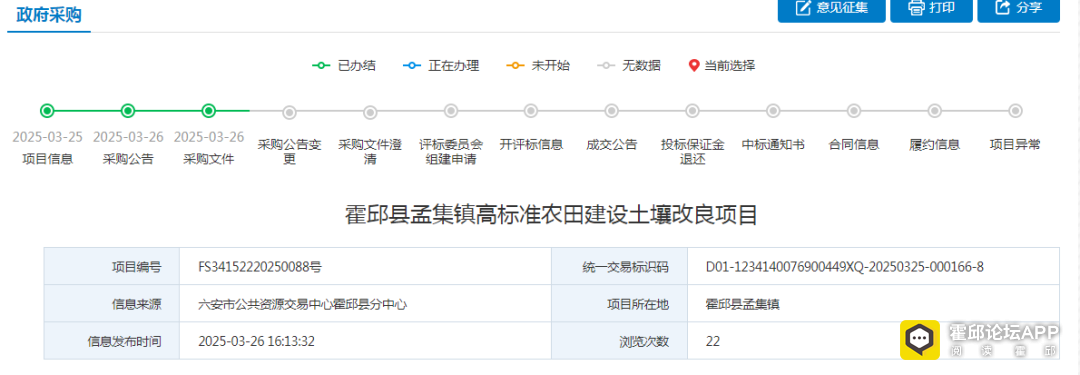
Task: Select the 履约信息 step circle
Action: 934,111
